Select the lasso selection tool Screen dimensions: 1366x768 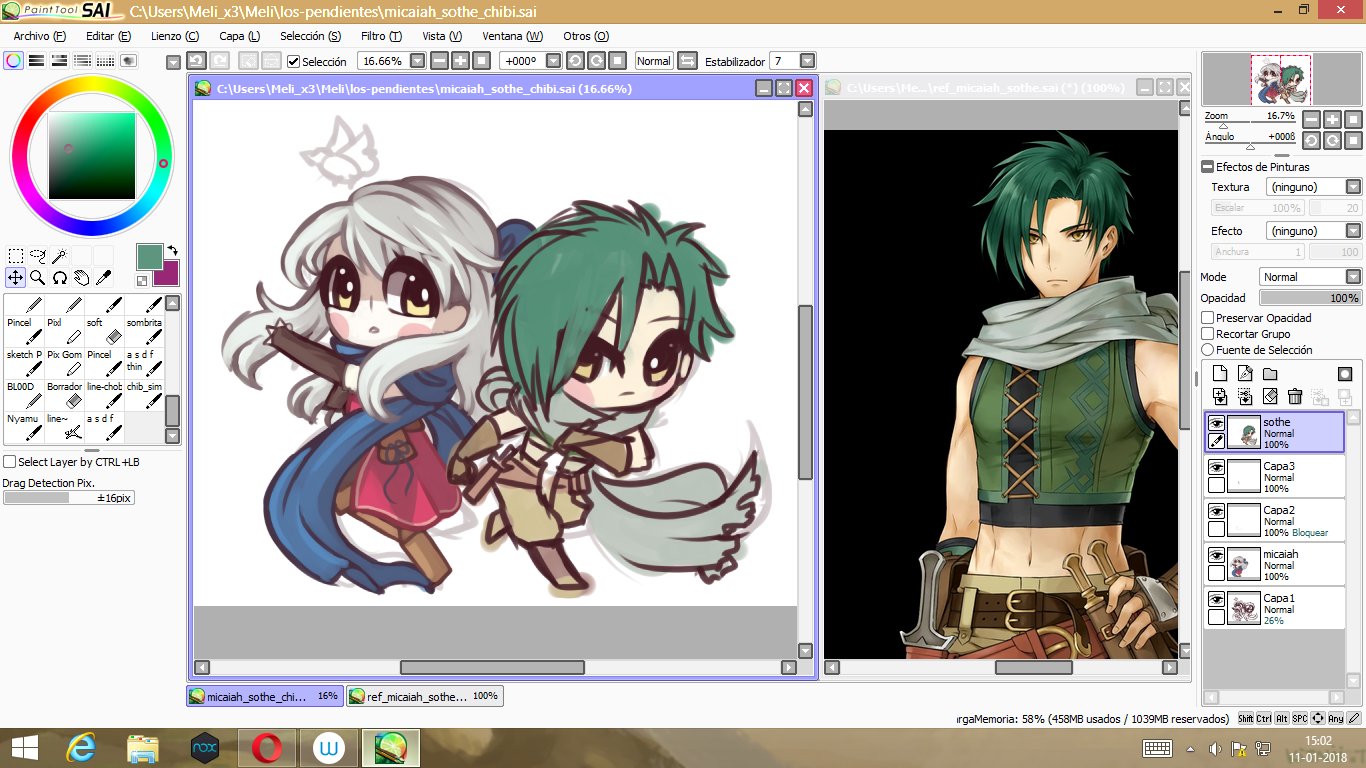[x=38, y=256]
